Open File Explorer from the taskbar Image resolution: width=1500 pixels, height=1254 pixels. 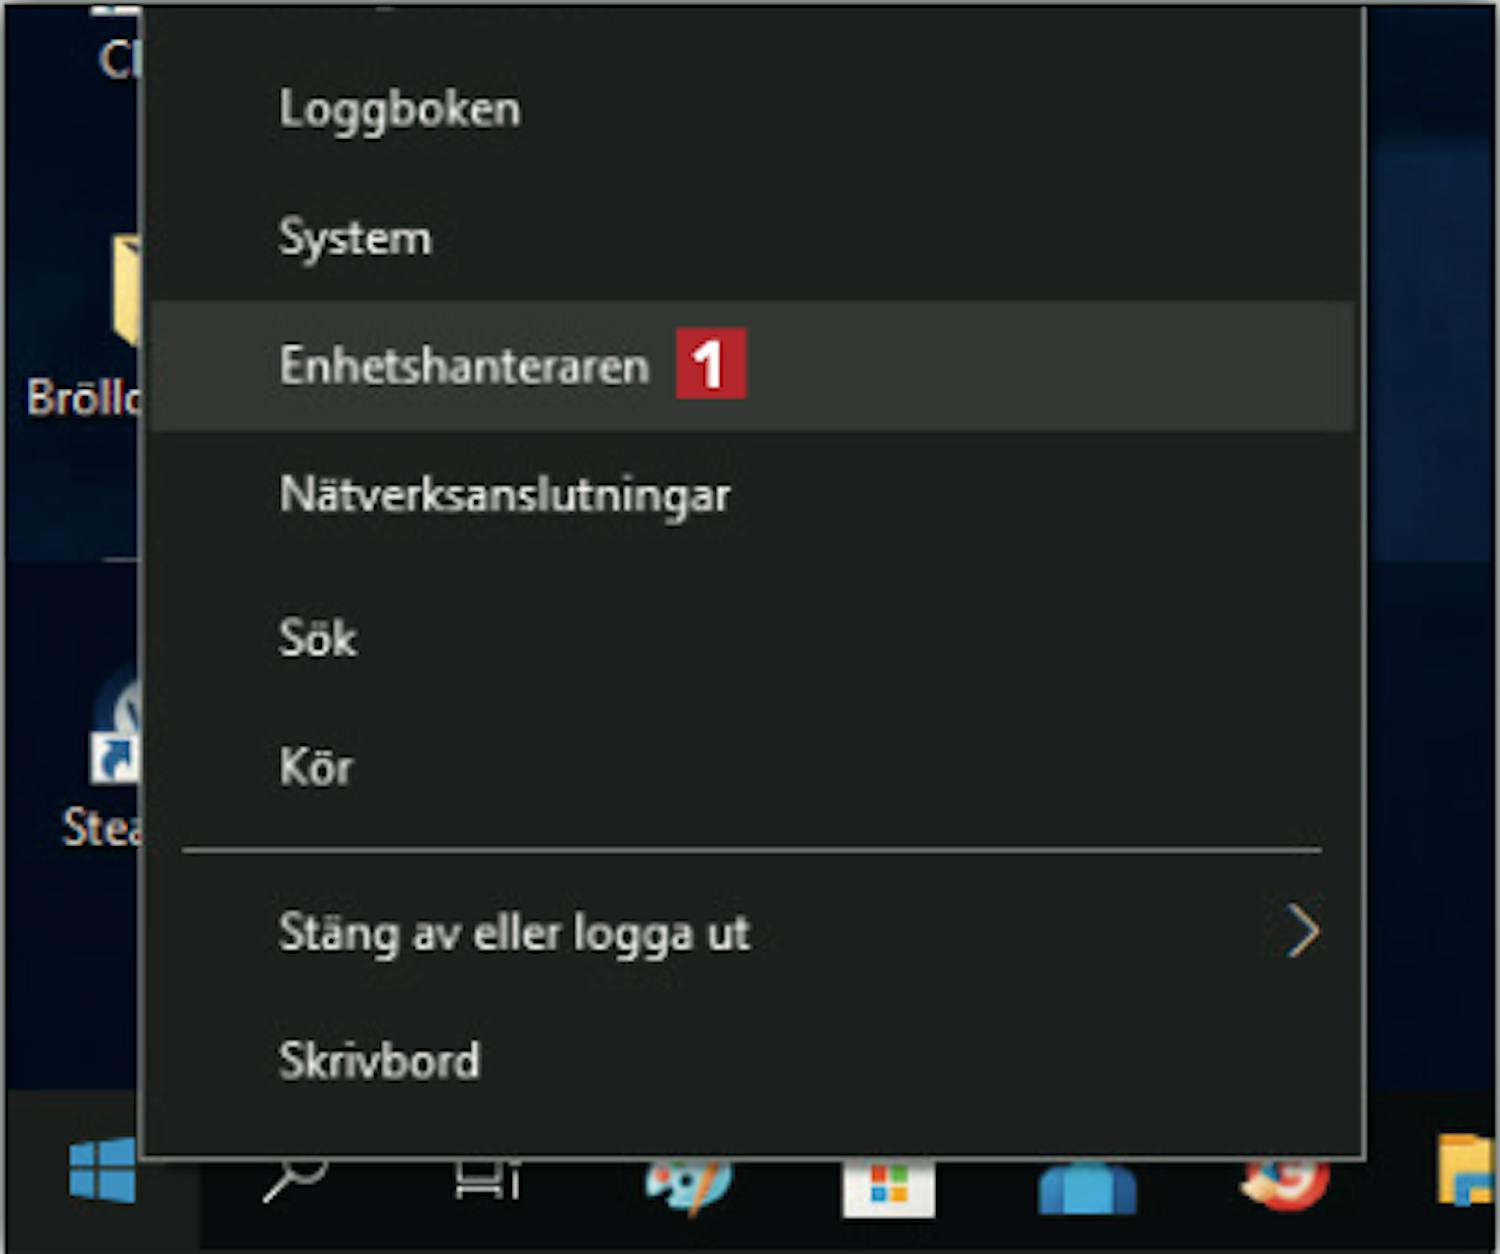tap(1466, 1170)
